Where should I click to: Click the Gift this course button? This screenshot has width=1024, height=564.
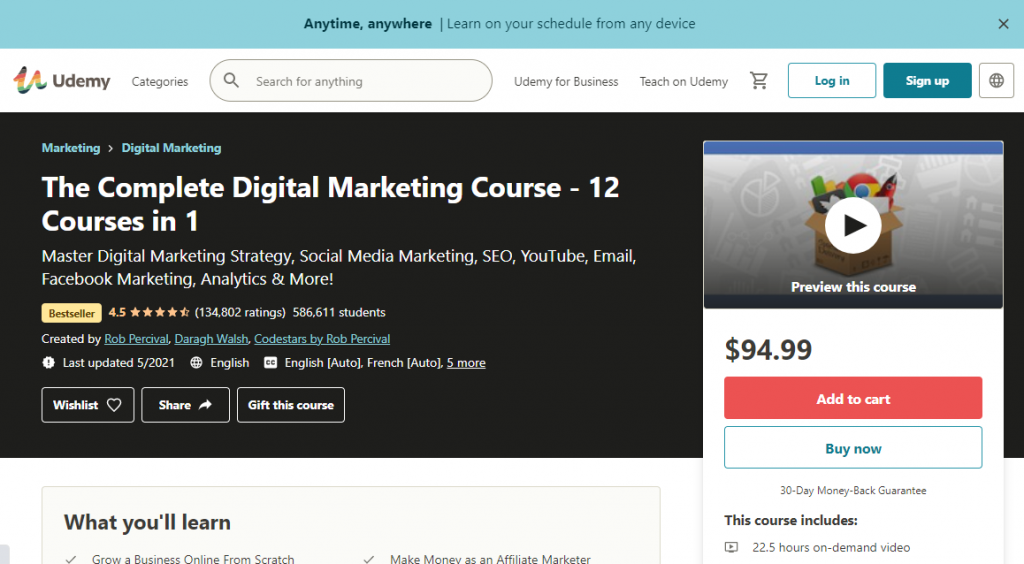pos(291,405)
